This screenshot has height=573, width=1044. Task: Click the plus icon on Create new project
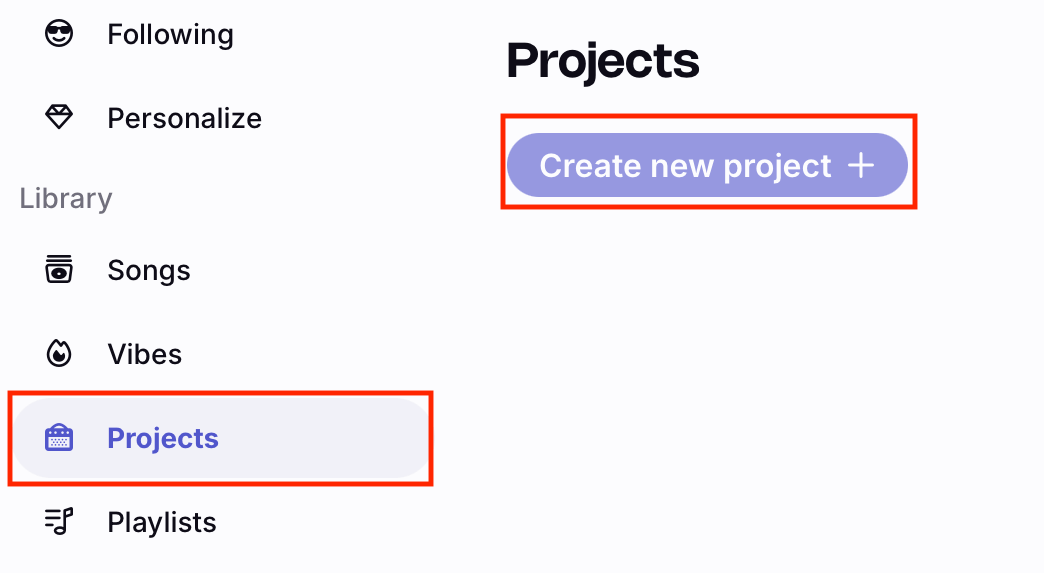[x=861, y=166]
